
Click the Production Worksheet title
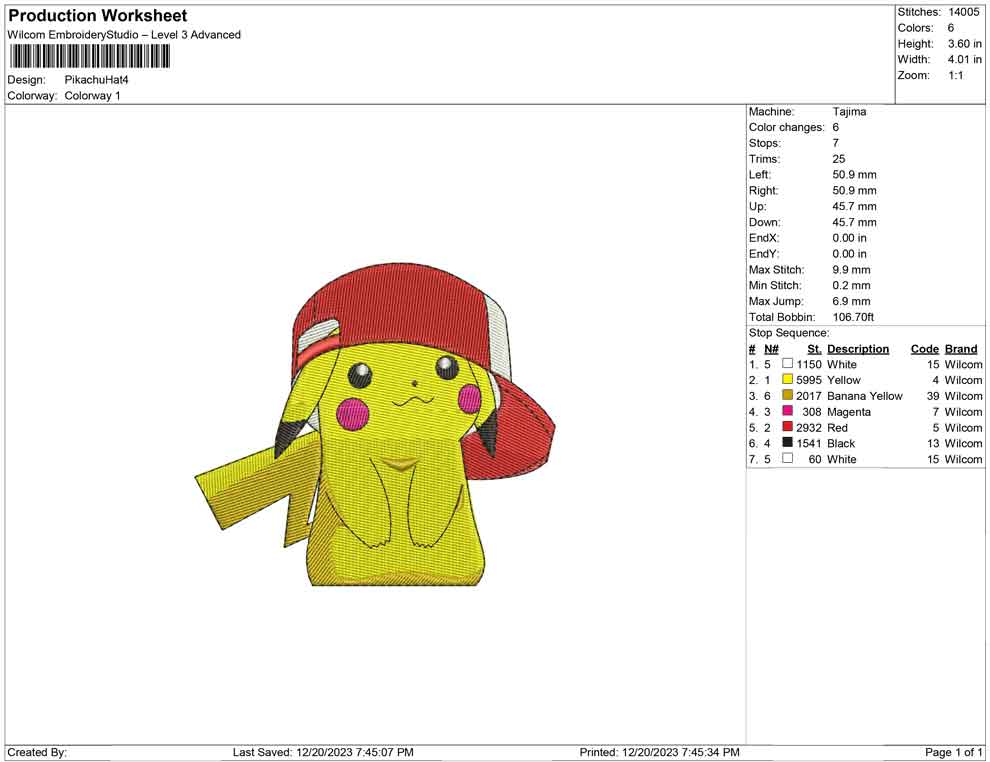(97, 16)
